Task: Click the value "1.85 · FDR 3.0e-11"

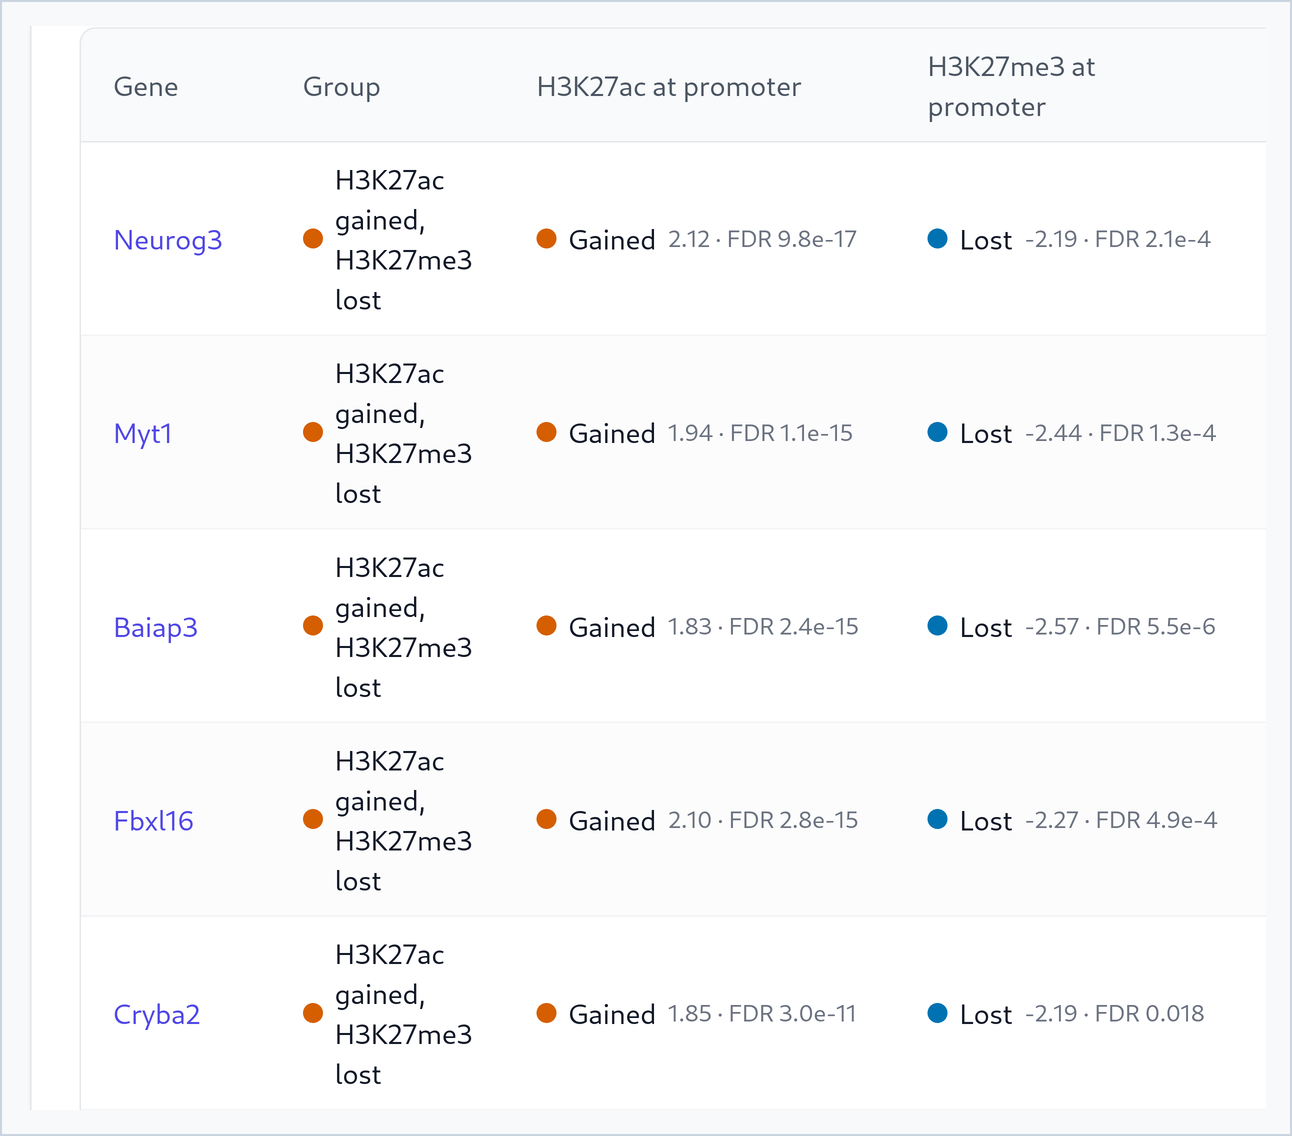Action: pos(762,1014)
